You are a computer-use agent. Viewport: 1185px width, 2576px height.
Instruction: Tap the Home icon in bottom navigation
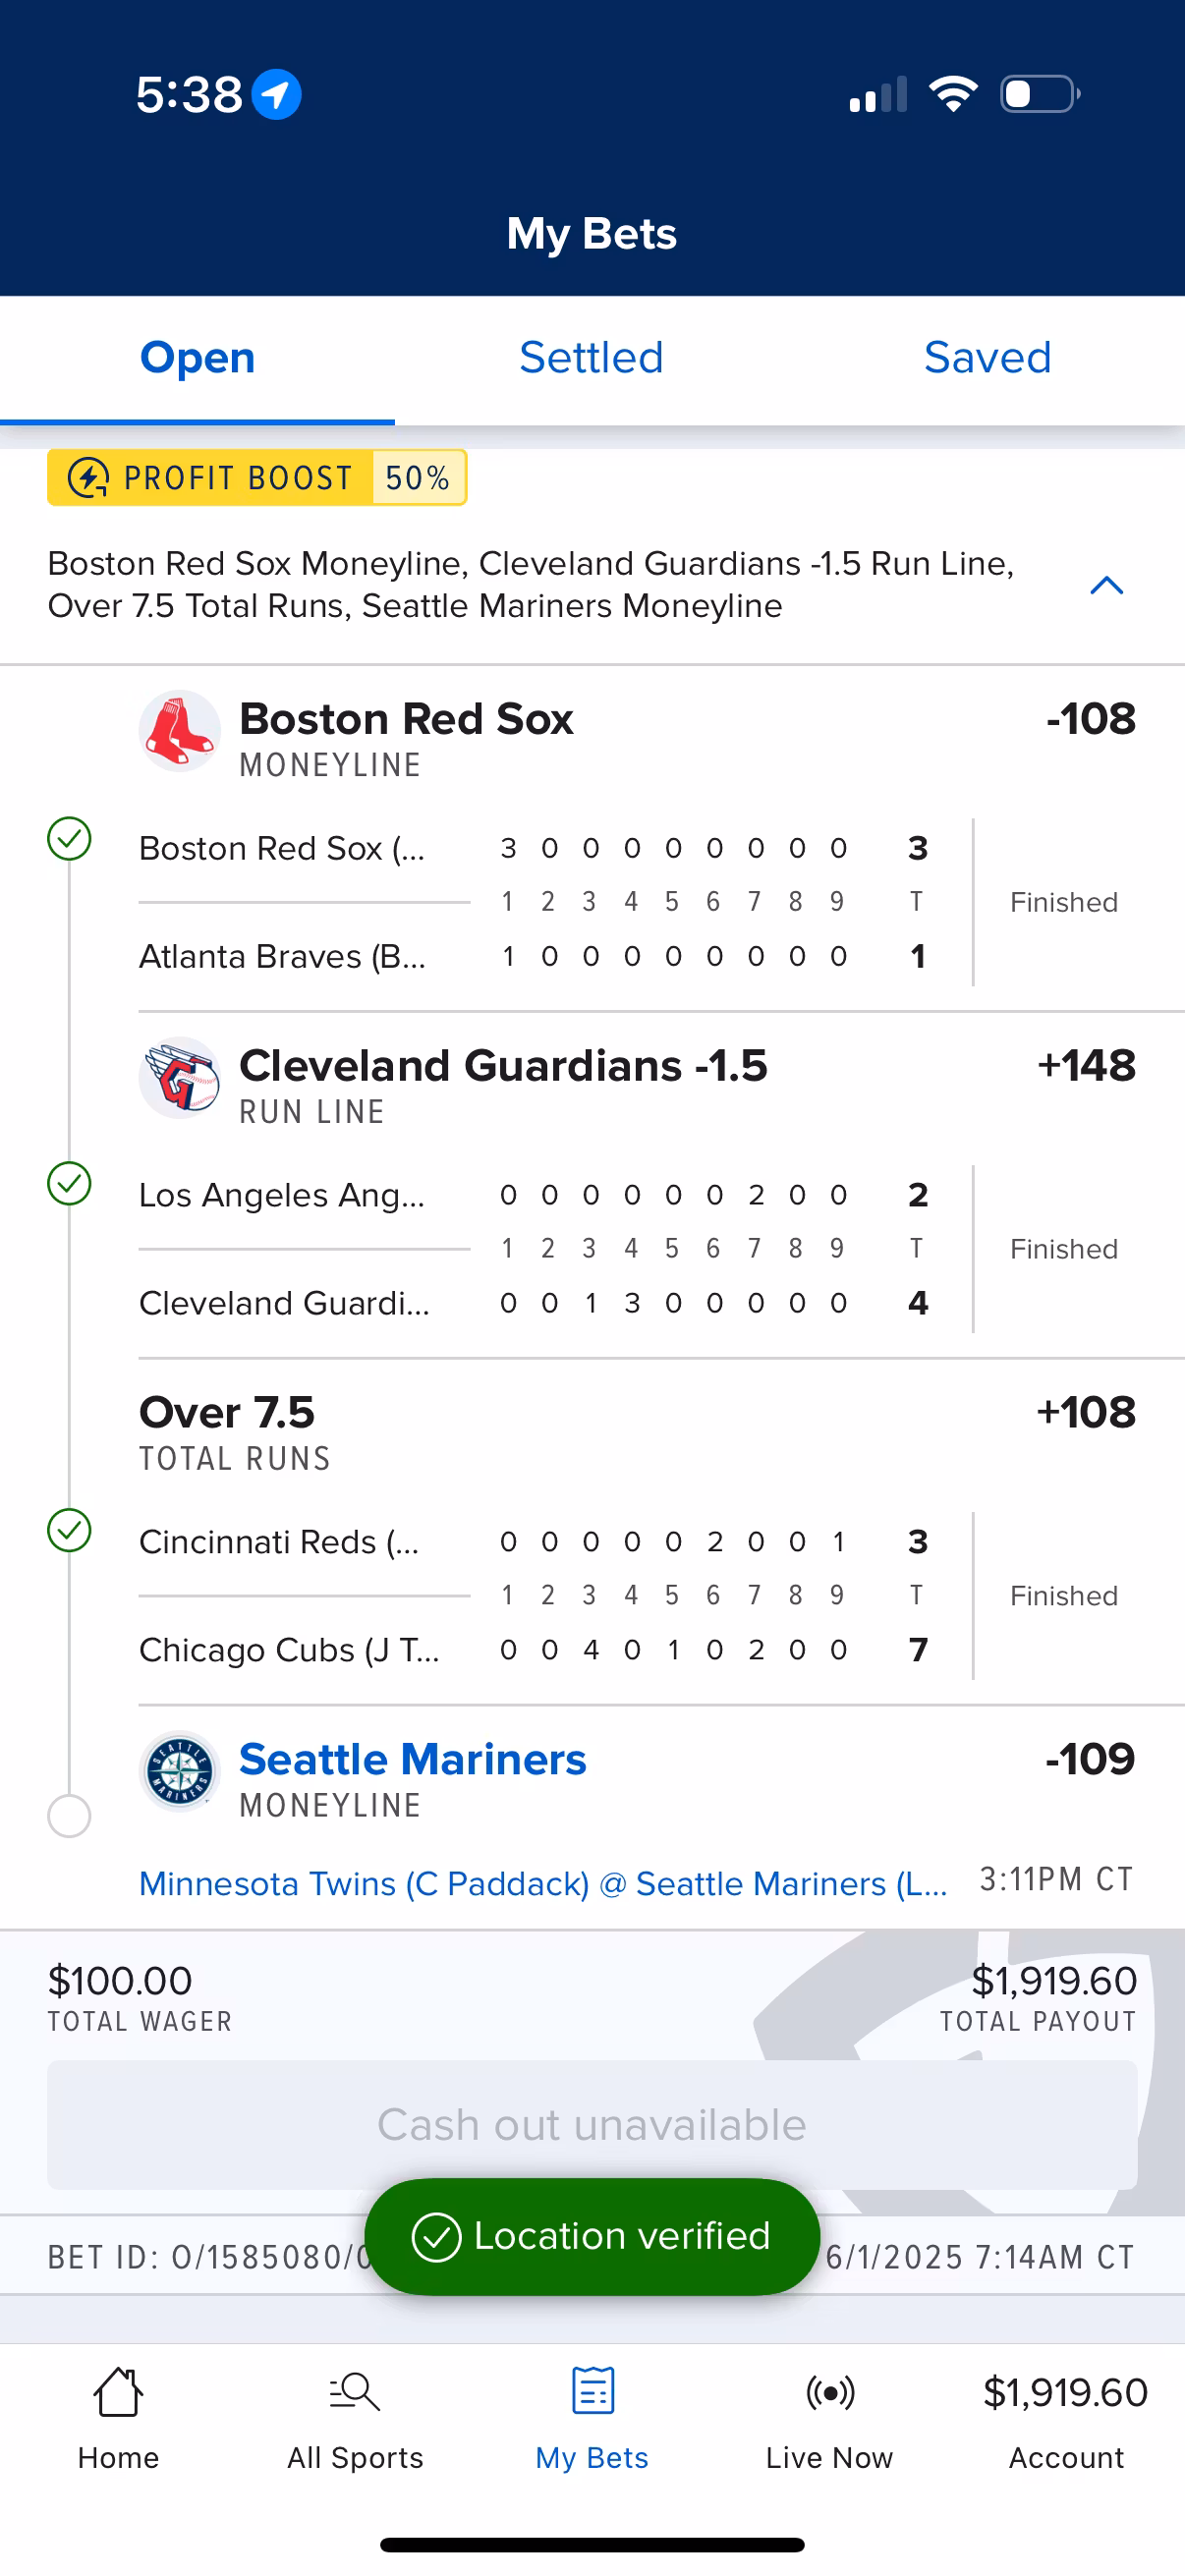(118, 2392)
